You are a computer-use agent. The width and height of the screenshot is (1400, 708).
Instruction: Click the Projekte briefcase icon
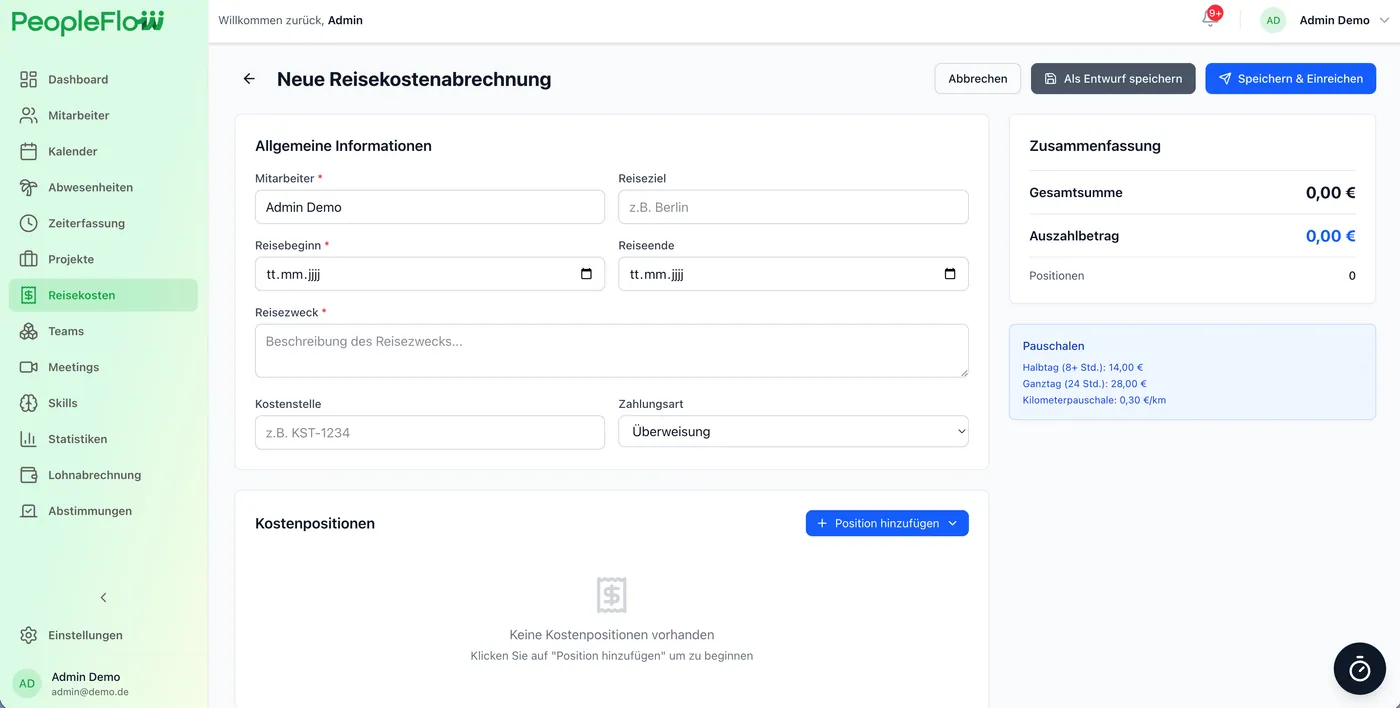(x=28, y=259)
